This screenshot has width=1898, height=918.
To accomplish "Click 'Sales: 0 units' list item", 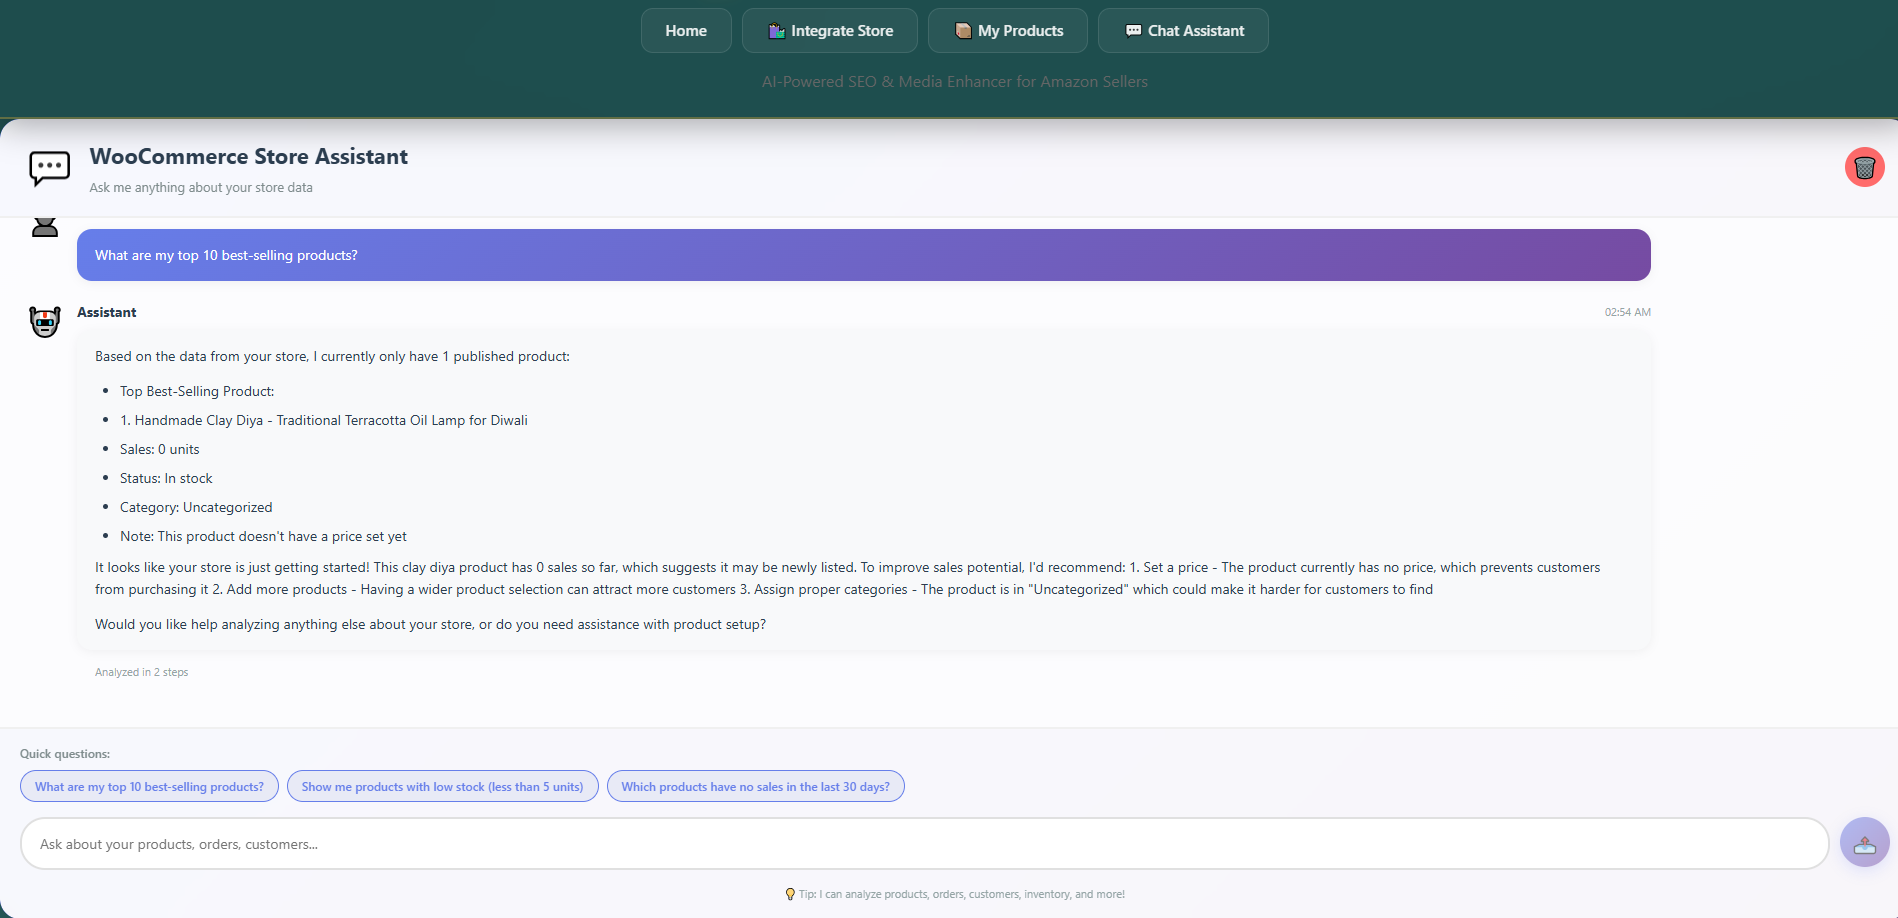I will pyautogui.click(x=160, y=449).
